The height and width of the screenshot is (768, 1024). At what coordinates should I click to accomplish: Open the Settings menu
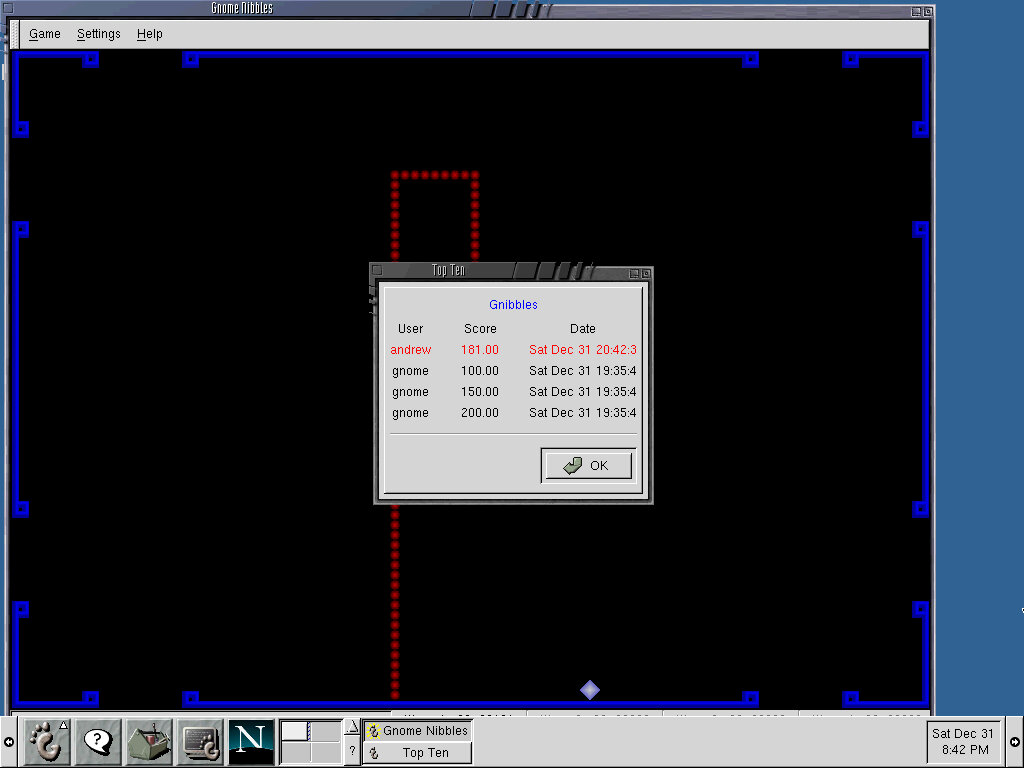98,34
